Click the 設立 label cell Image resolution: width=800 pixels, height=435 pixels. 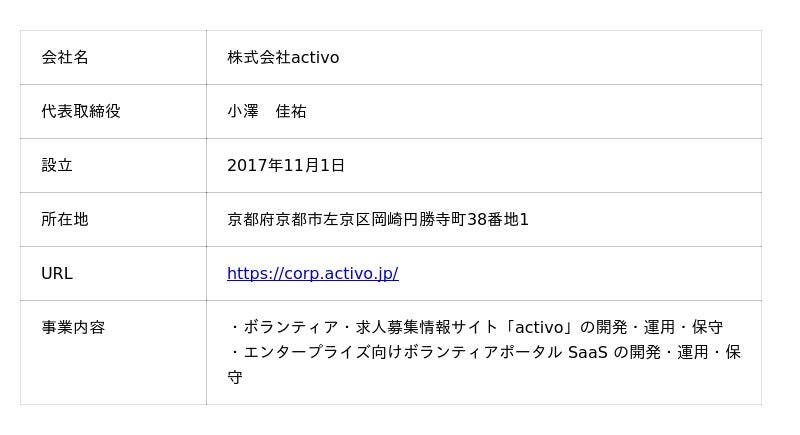(x=113, y=165)
